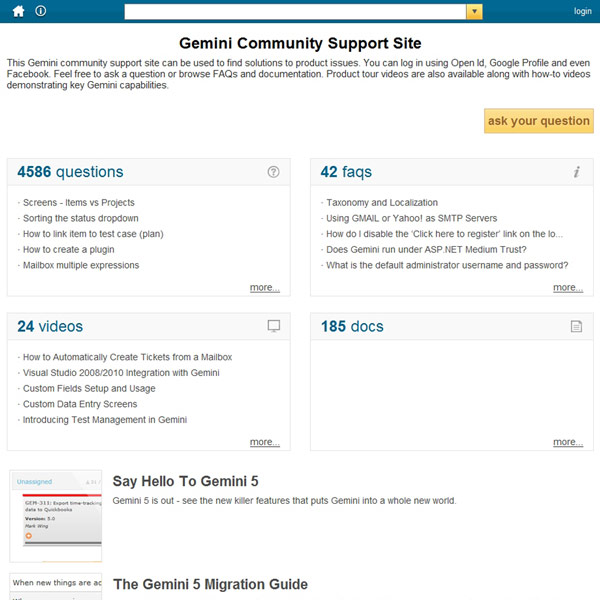Go to home via house icon

(18, 11)
